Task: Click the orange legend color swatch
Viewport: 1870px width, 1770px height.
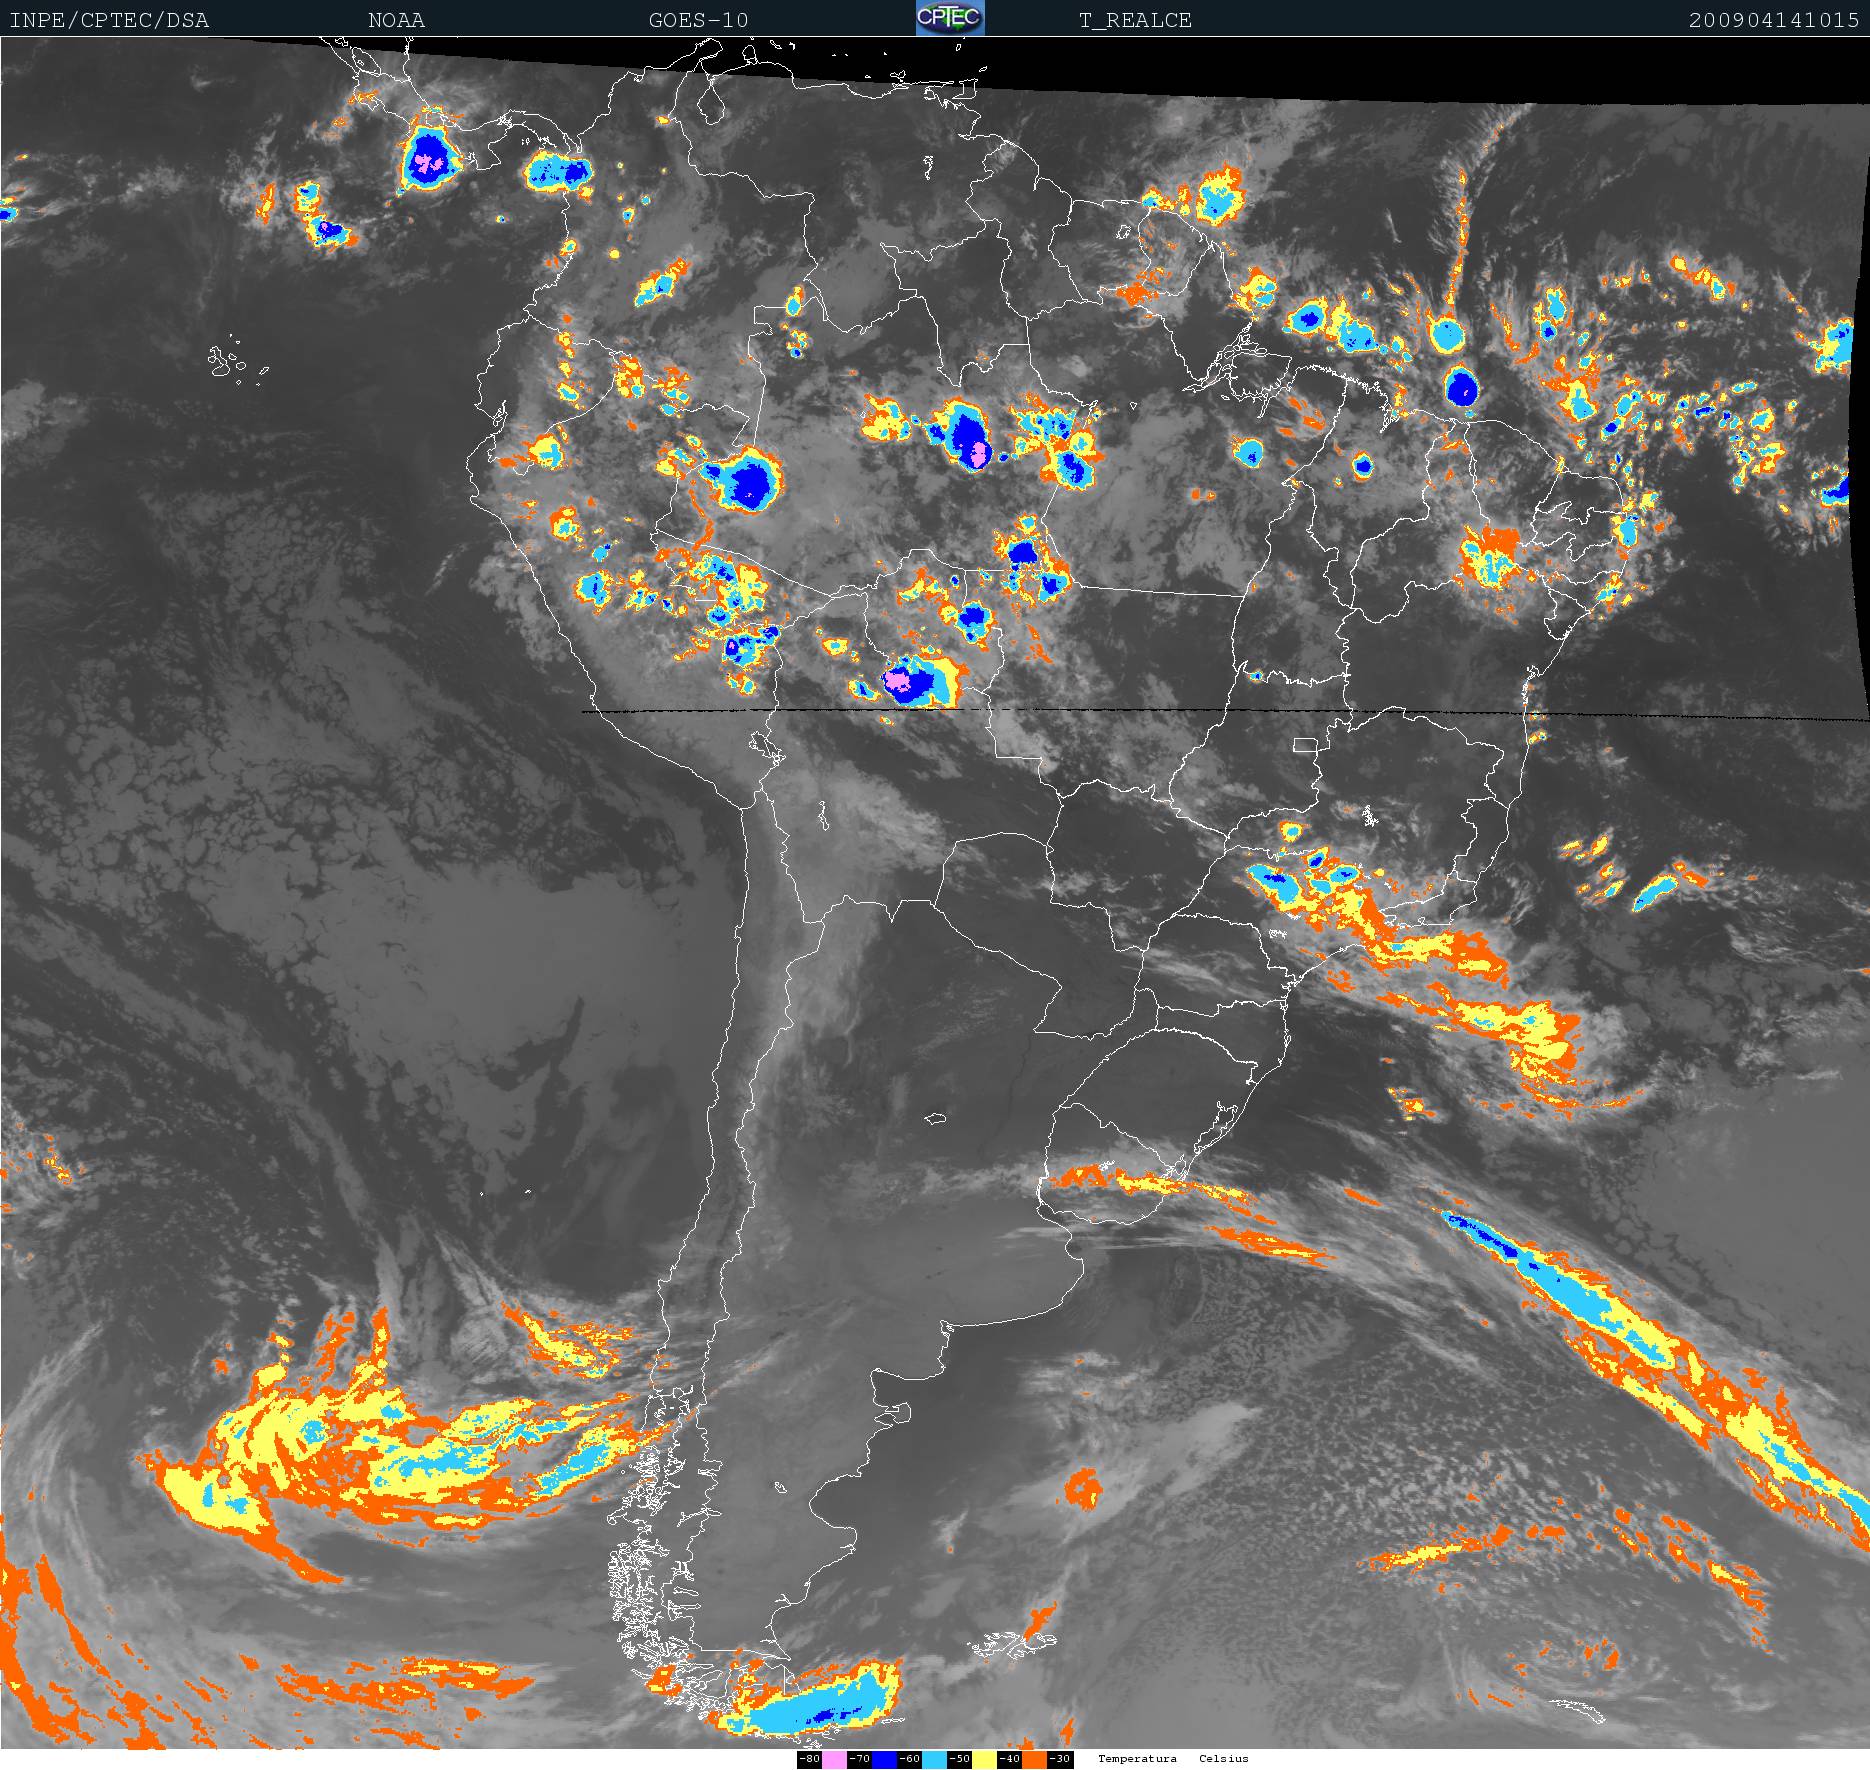Action: 1034,1759
